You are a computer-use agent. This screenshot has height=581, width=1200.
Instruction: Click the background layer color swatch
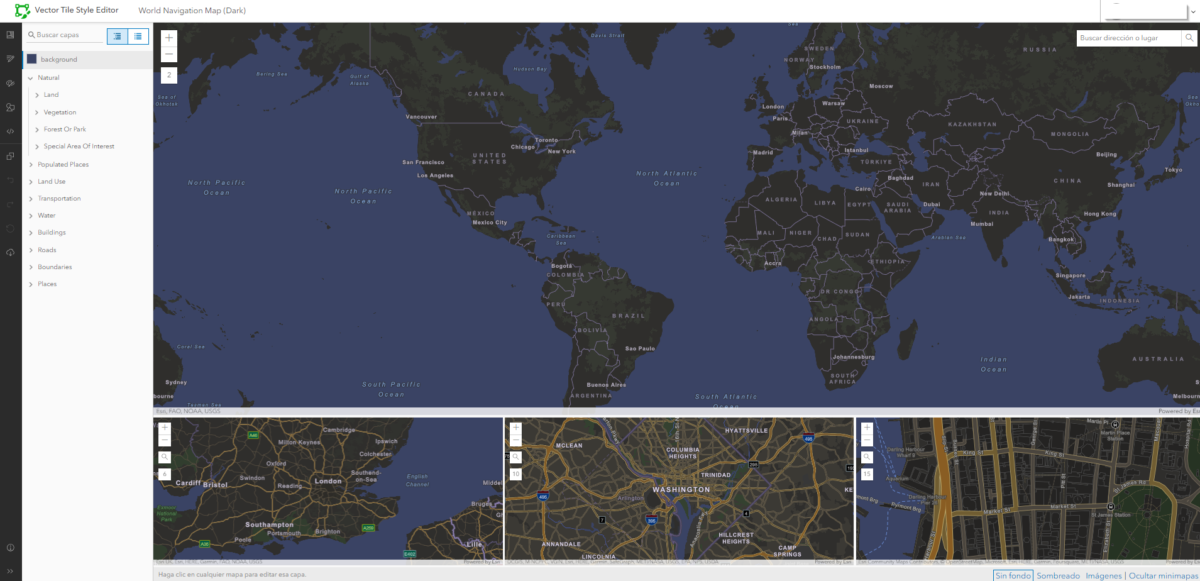(34, 59)
